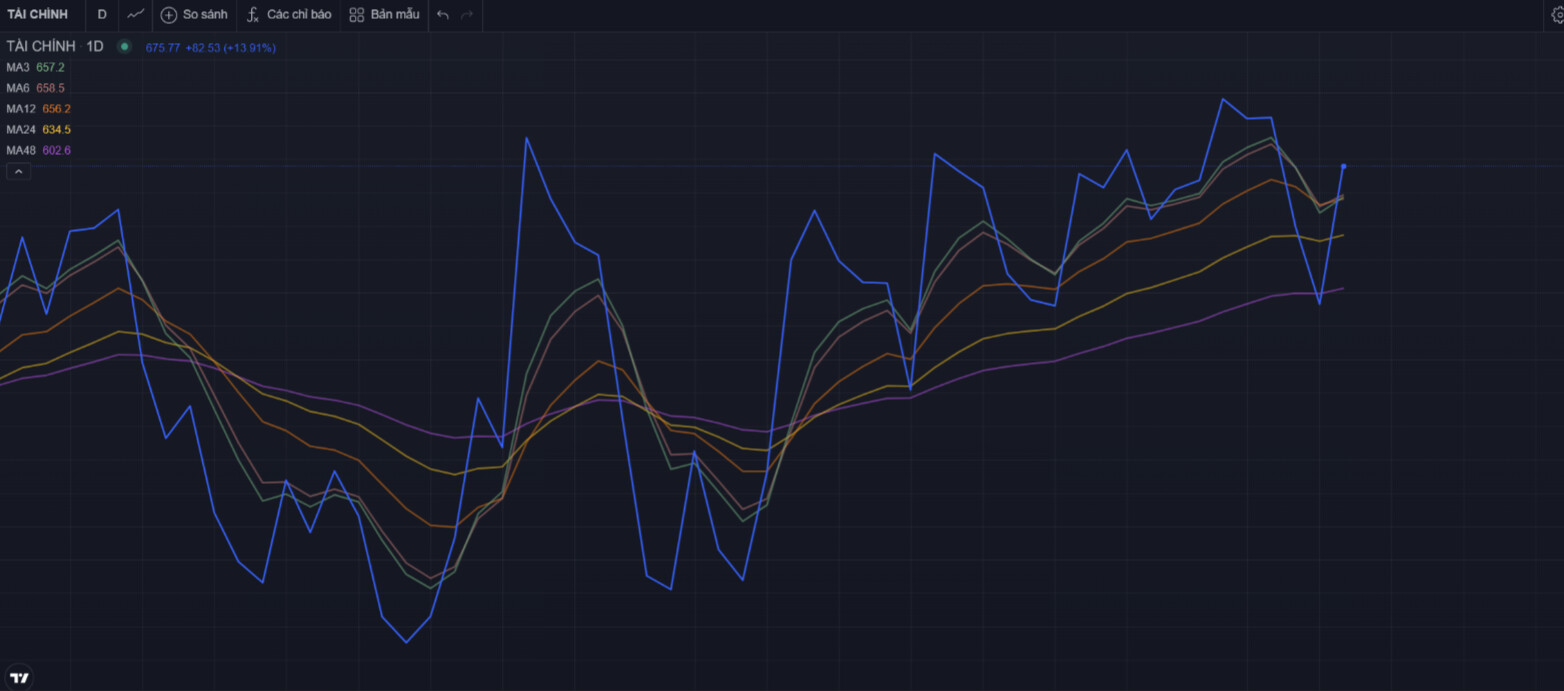Collapse the indicator legend list
1564x691 pixels.
[19, 172]
